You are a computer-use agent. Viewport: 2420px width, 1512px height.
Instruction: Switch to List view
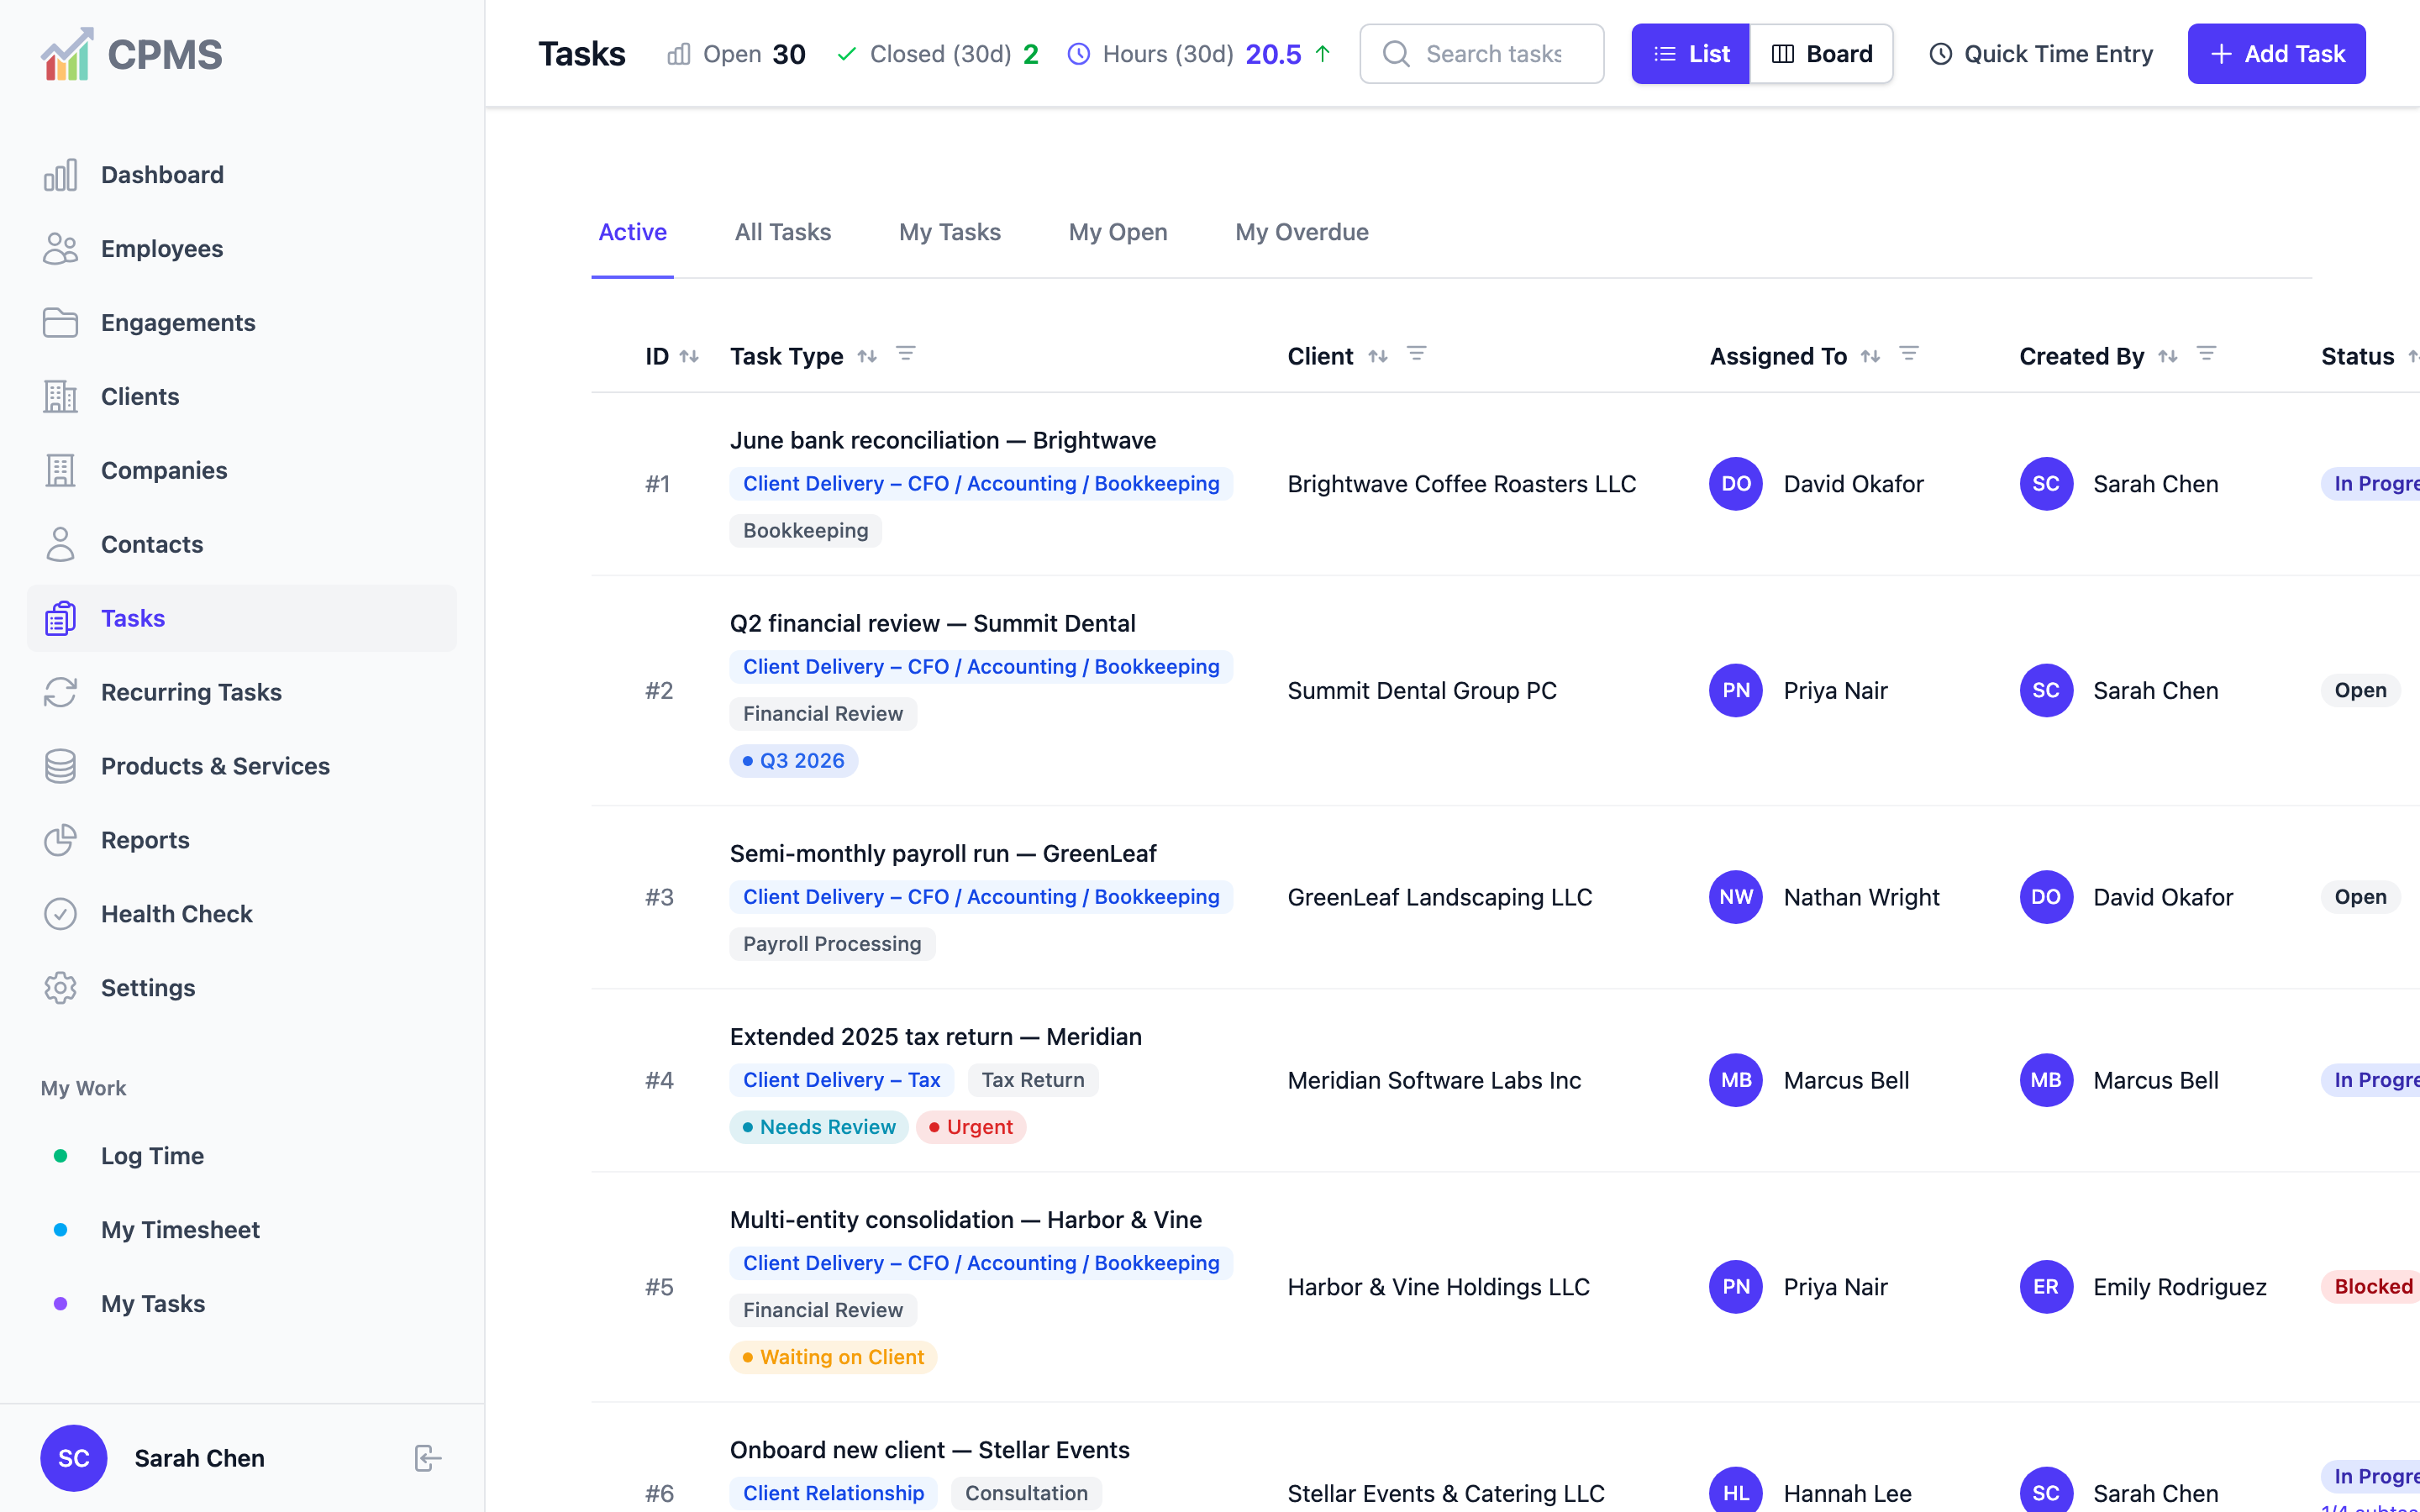[x=1691, y=54]
